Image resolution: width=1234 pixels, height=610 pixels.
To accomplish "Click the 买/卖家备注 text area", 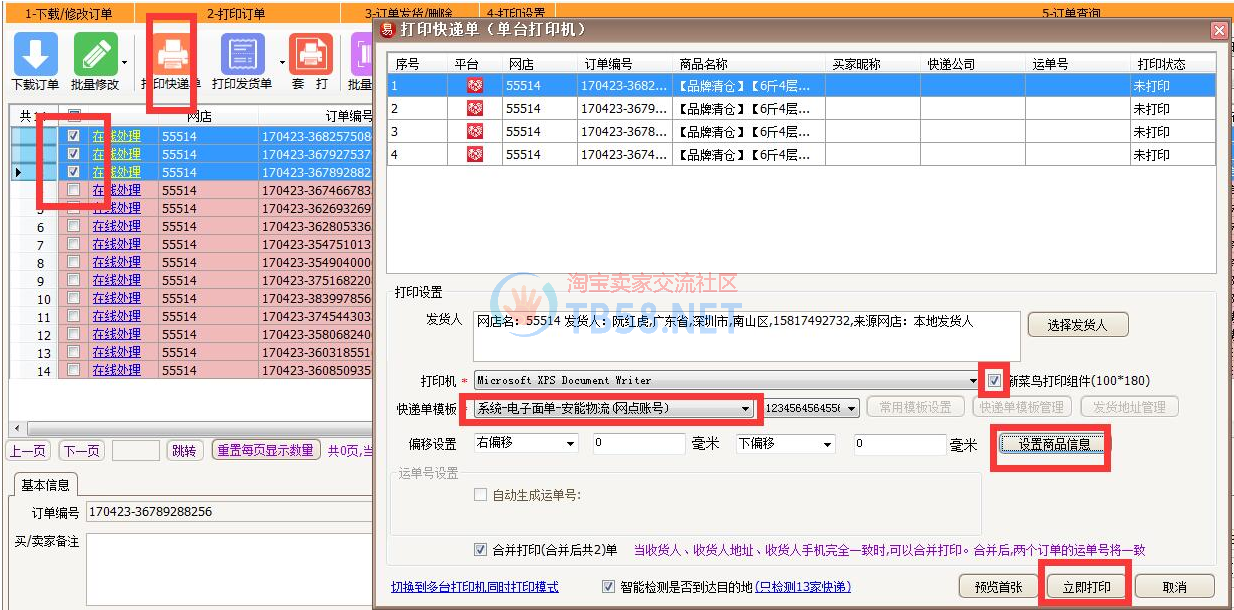I will 228,570.
